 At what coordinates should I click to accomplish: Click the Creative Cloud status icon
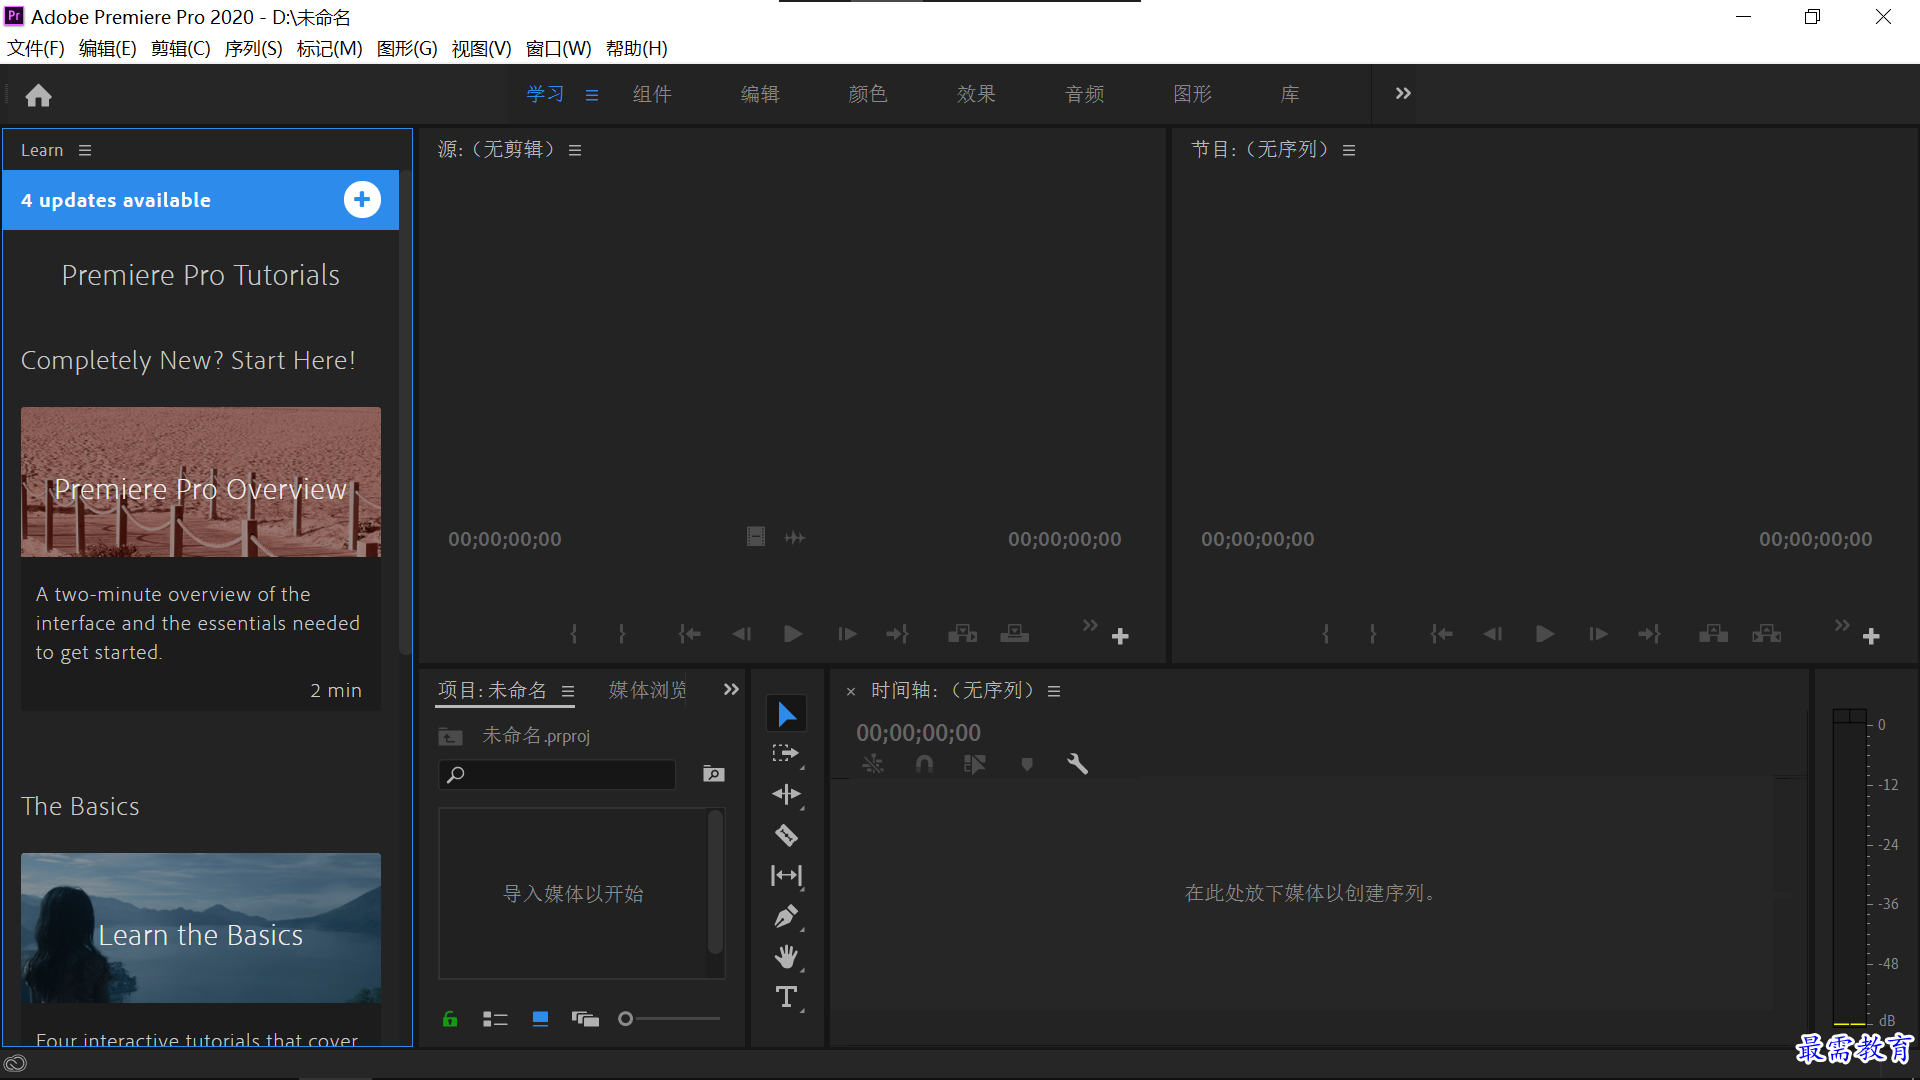(15, 1063)
